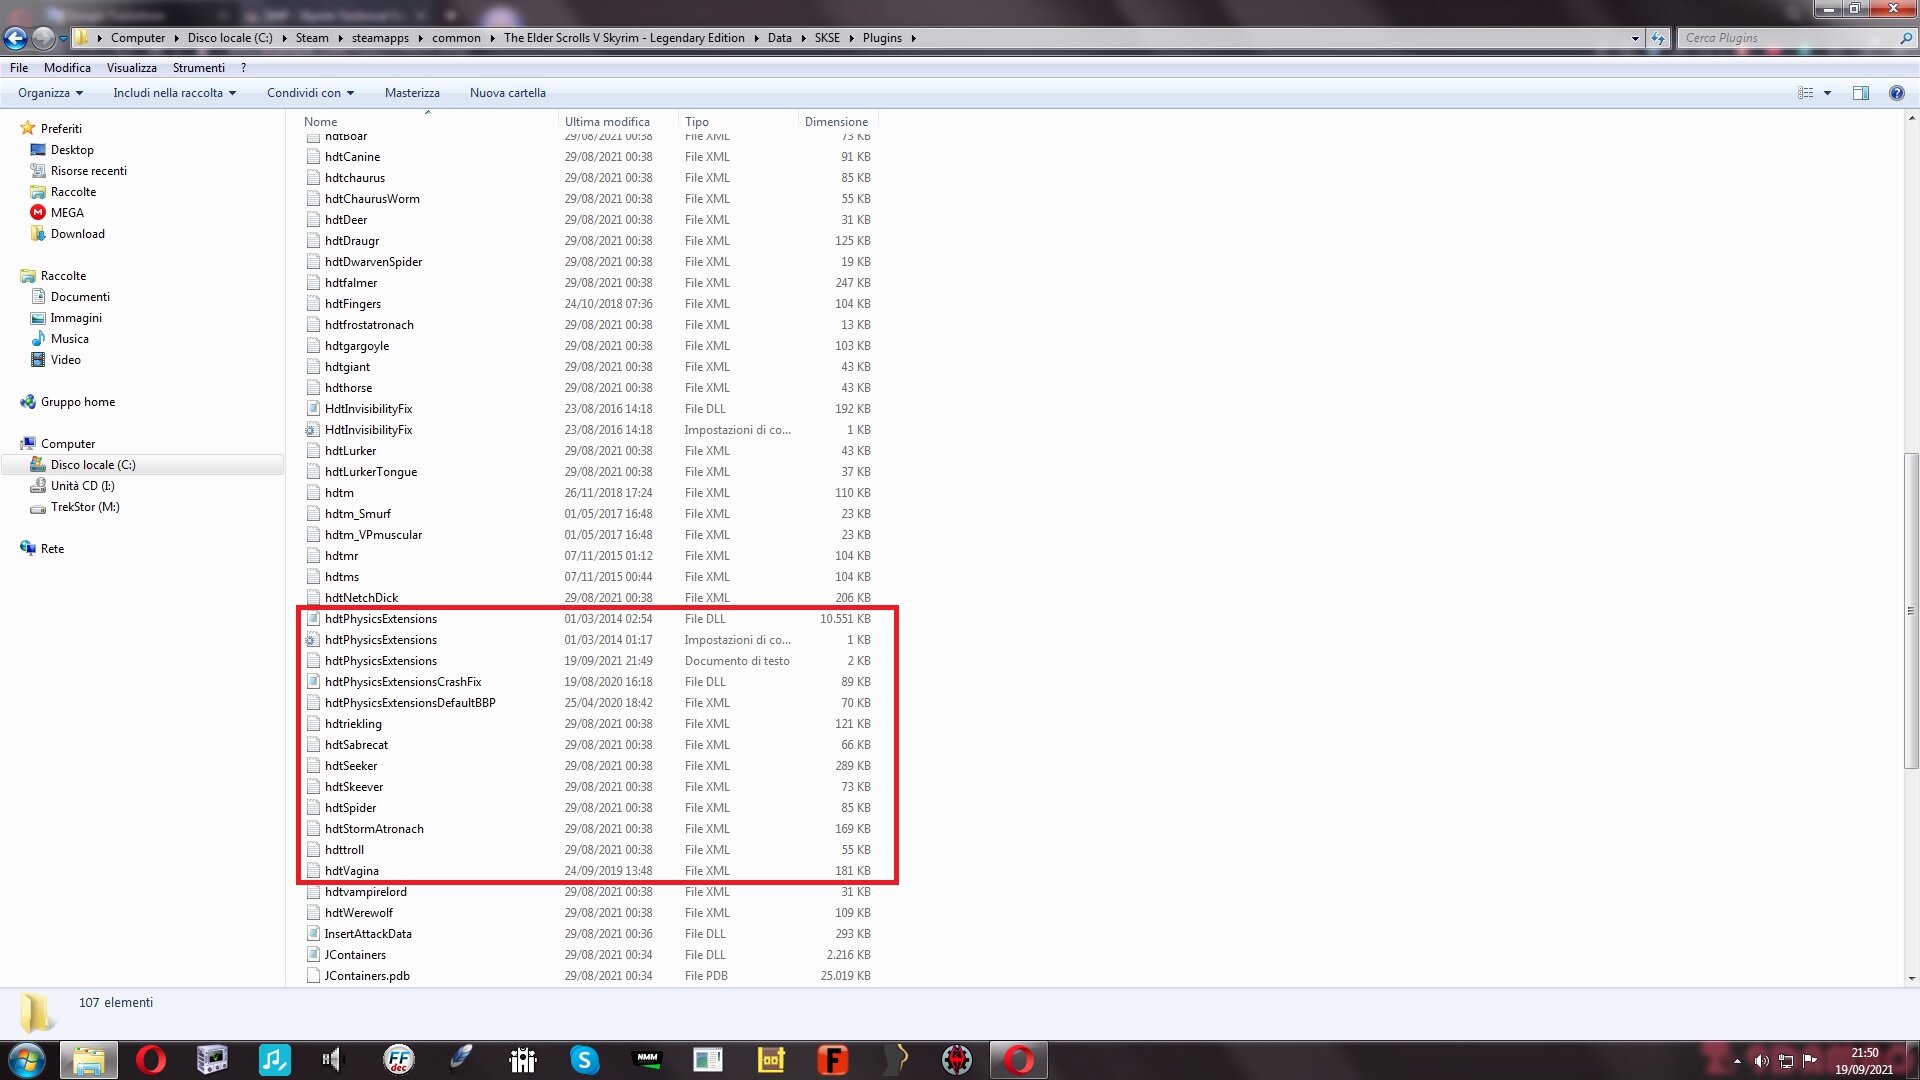Show hidden tray icons arrow
Viewport: 1920px width, 1080px height.
pos(1737,1061)
